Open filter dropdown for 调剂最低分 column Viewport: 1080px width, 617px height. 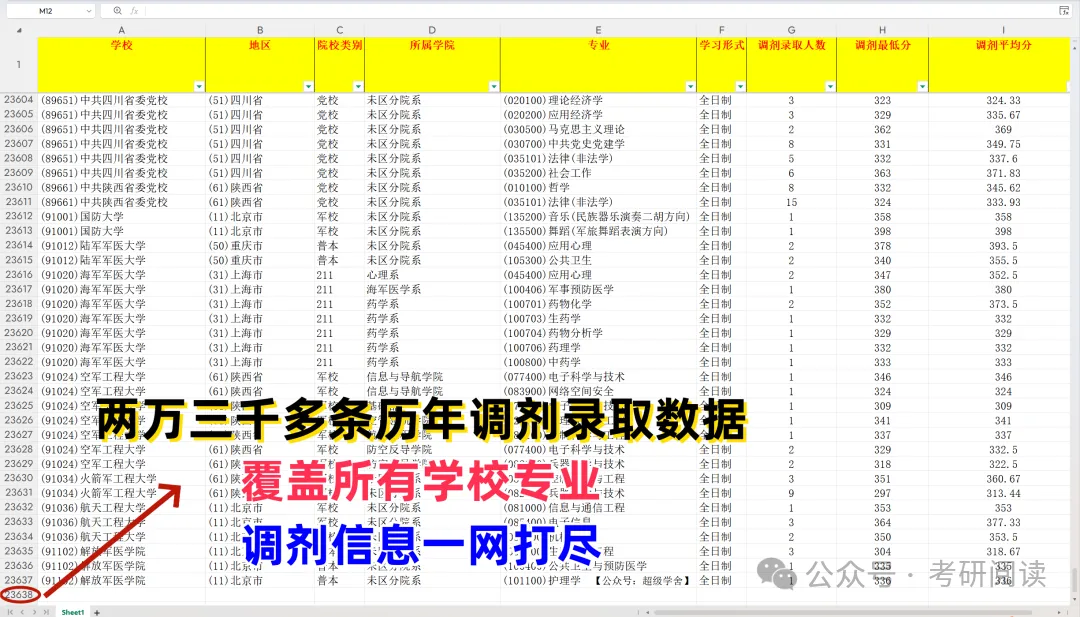click(x=922, y=86)
